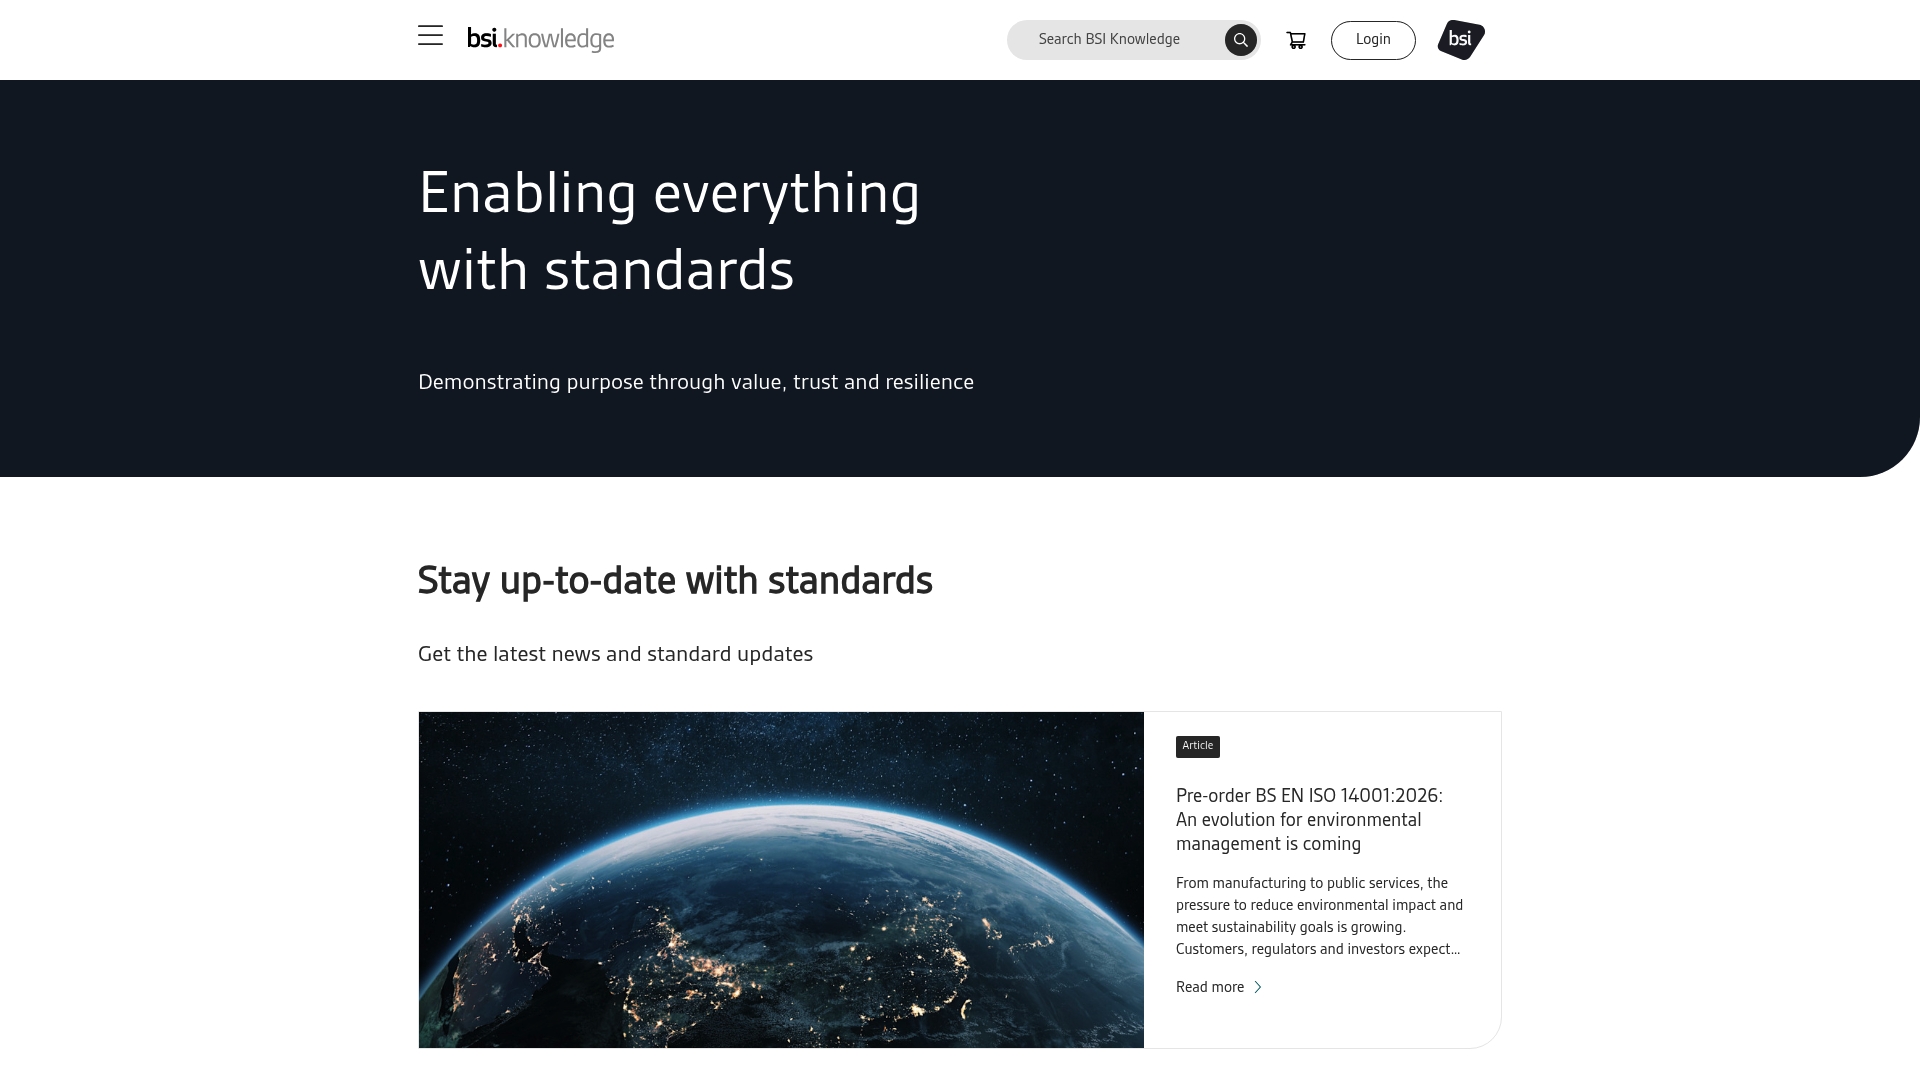Open the hamburger navigation menu
The image size is (1920, 1080).
click(429, 35)
